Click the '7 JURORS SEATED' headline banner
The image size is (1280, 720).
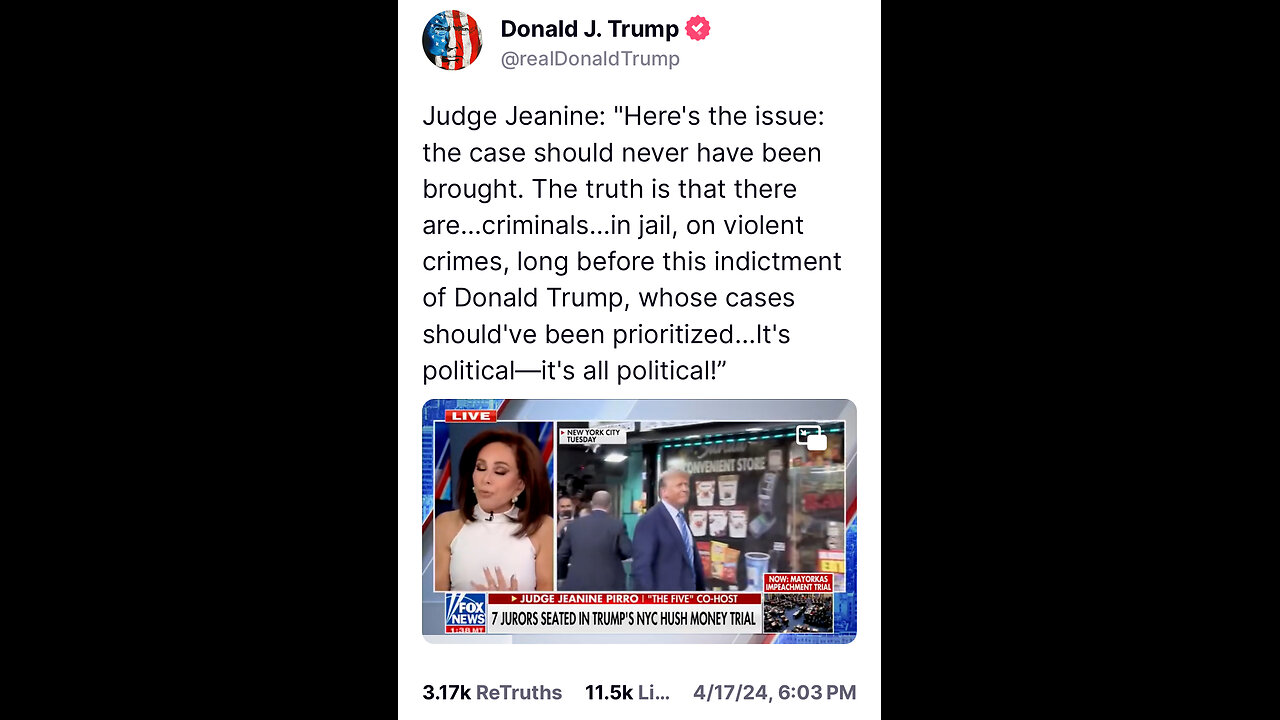point(625,619)
